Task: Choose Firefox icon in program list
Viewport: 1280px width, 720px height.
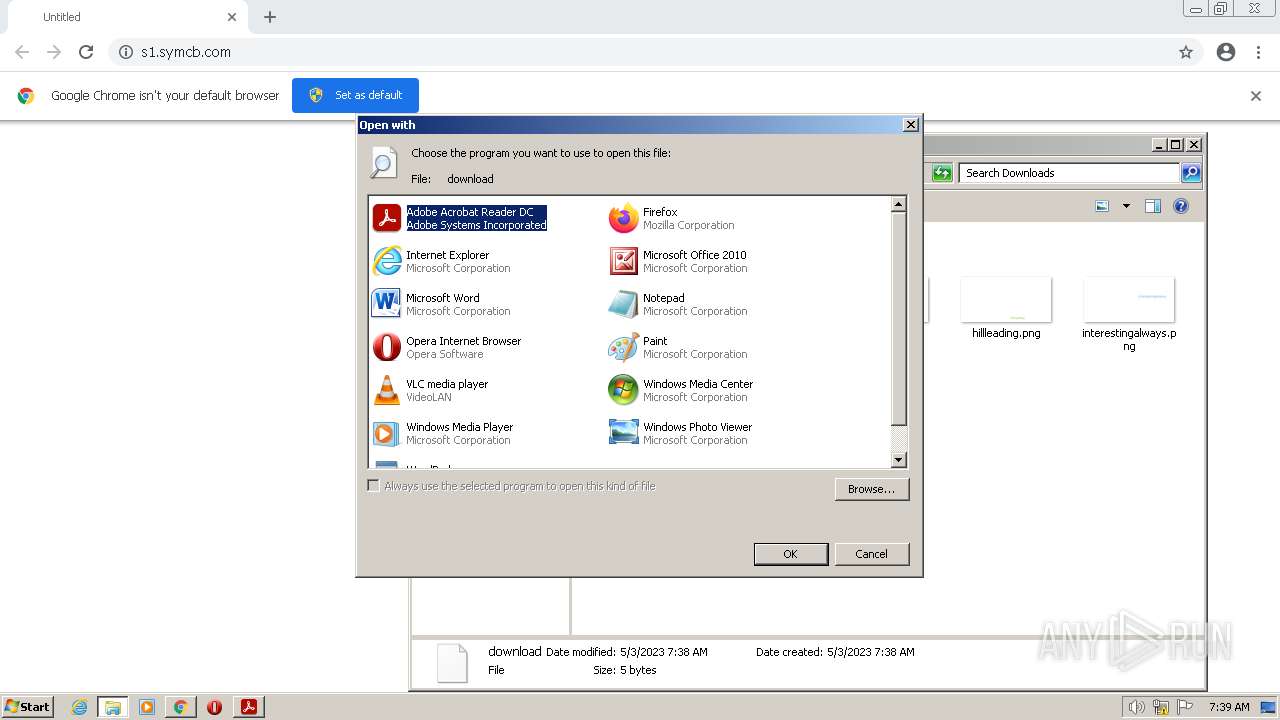Action: click(623, 218)
